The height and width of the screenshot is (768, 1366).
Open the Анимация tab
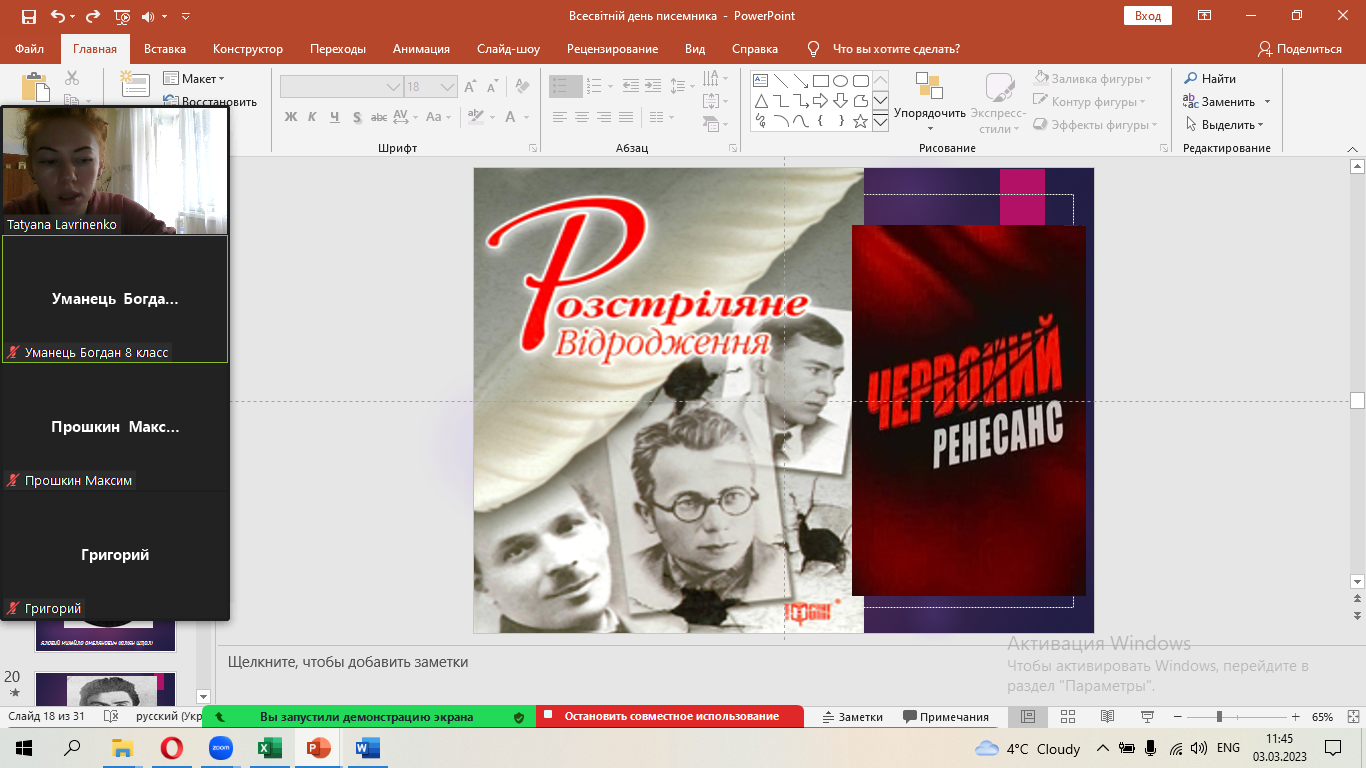pyautogui.click(x=421, y=49)
